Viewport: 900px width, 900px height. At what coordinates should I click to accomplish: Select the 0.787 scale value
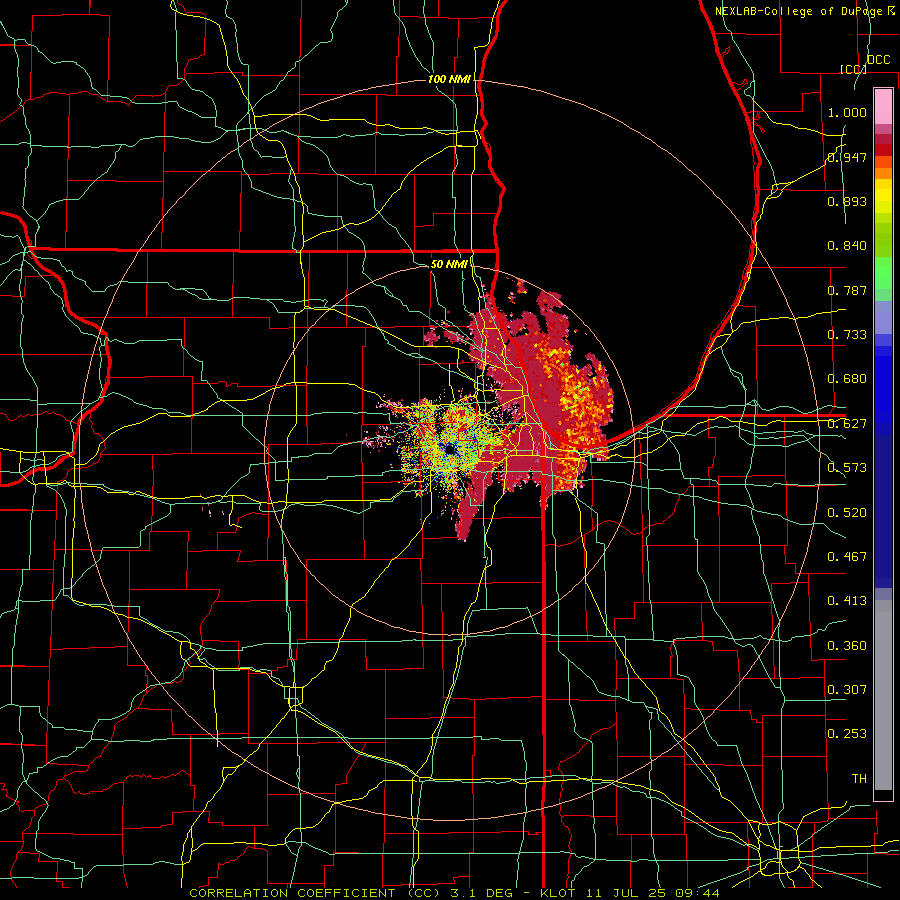click(x=847, y=290)
